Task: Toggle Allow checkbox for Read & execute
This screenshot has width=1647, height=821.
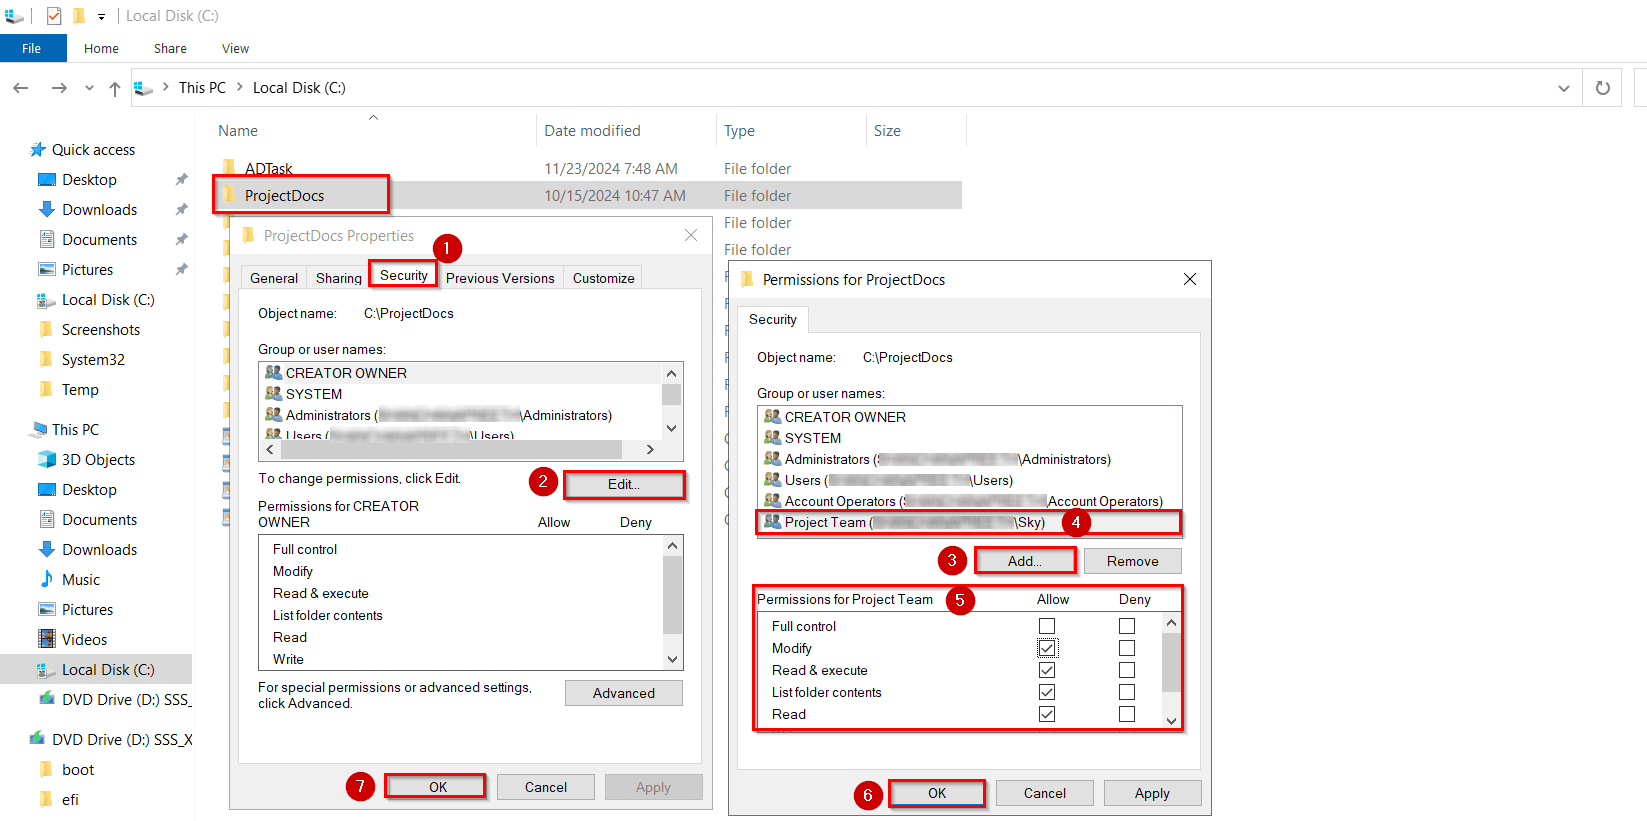Action: (1047, 670)
